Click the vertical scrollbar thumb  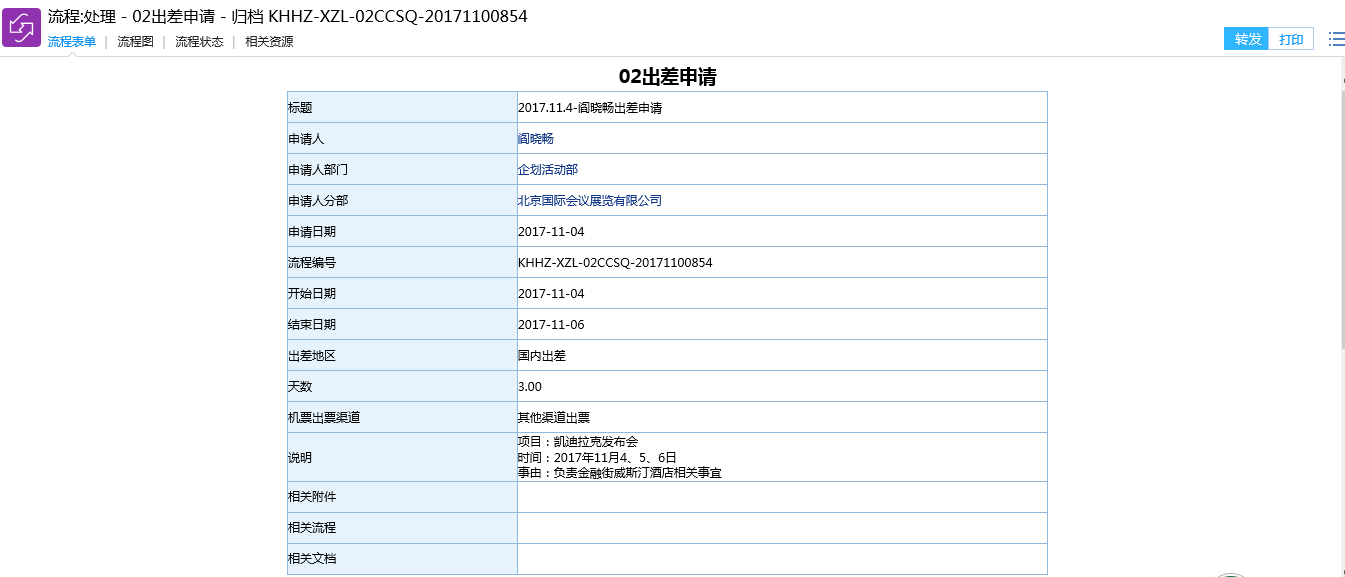click(1341, 220)
